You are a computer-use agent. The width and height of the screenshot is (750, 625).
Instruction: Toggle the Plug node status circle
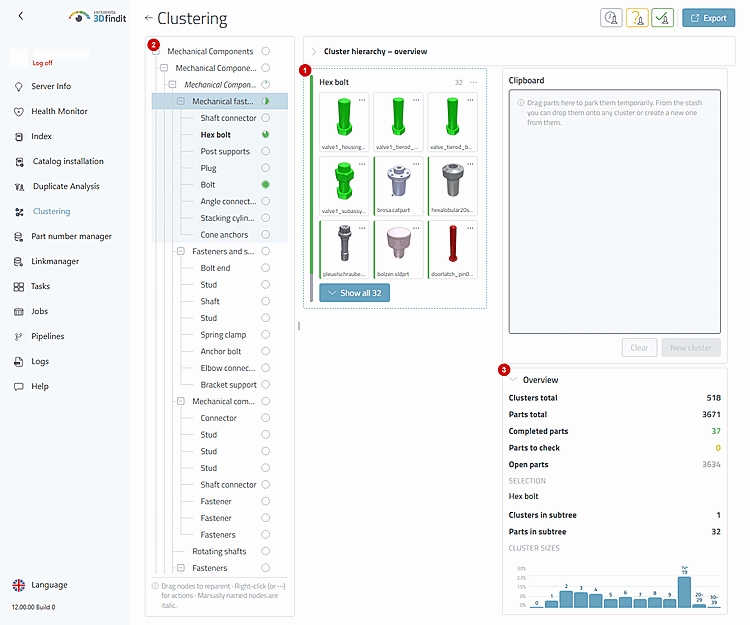coord(265,168)
